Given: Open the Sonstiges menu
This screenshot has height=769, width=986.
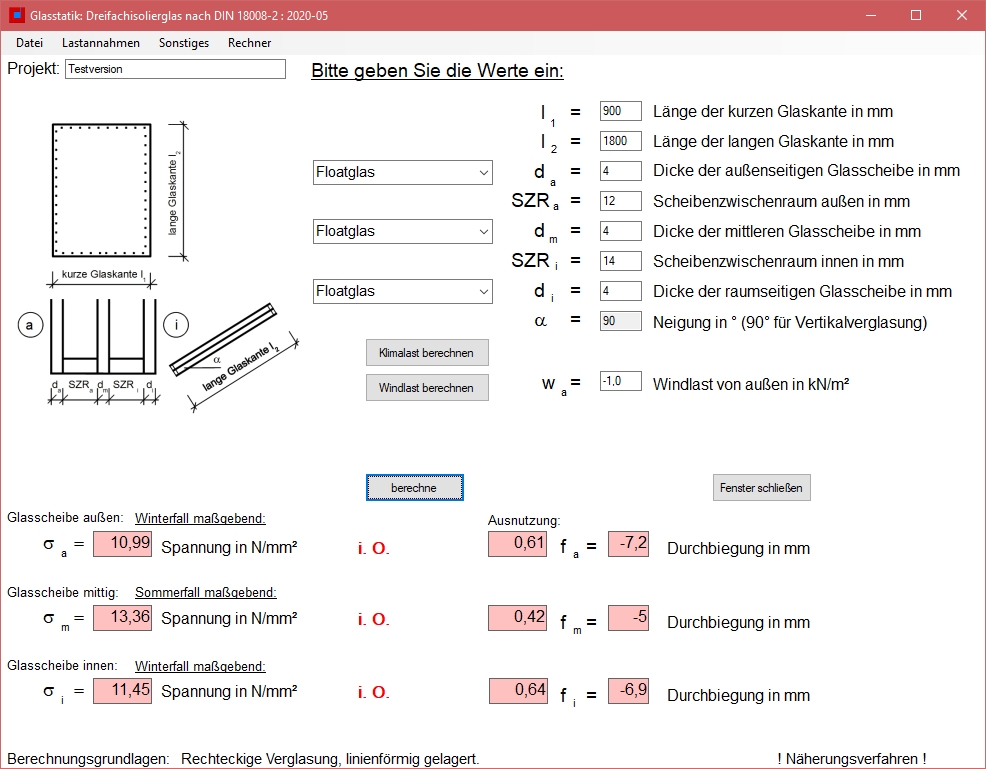Looking at the screenshot, I should [x=184, y=43].
